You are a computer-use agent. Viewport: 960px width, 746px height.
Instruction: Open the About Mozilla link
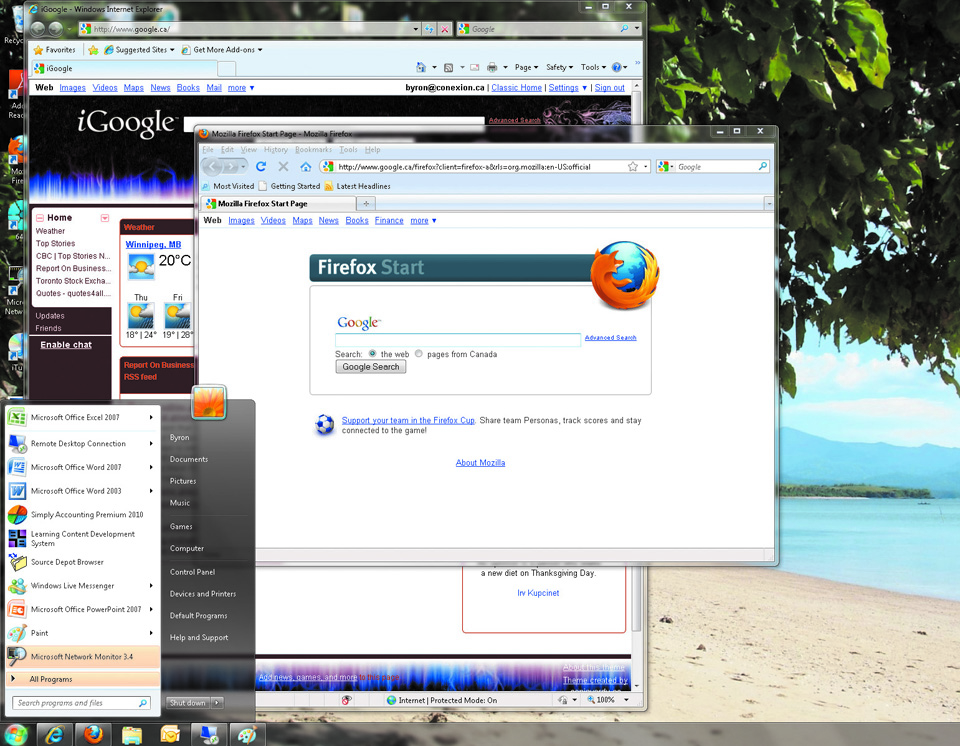point(481,462)
